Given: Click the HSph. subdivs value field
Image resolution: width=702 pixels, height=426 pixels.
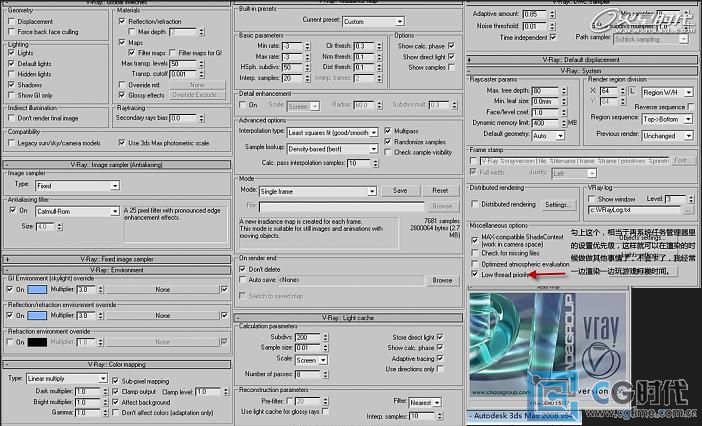Looking at the screenshot, I should [292, 67].
